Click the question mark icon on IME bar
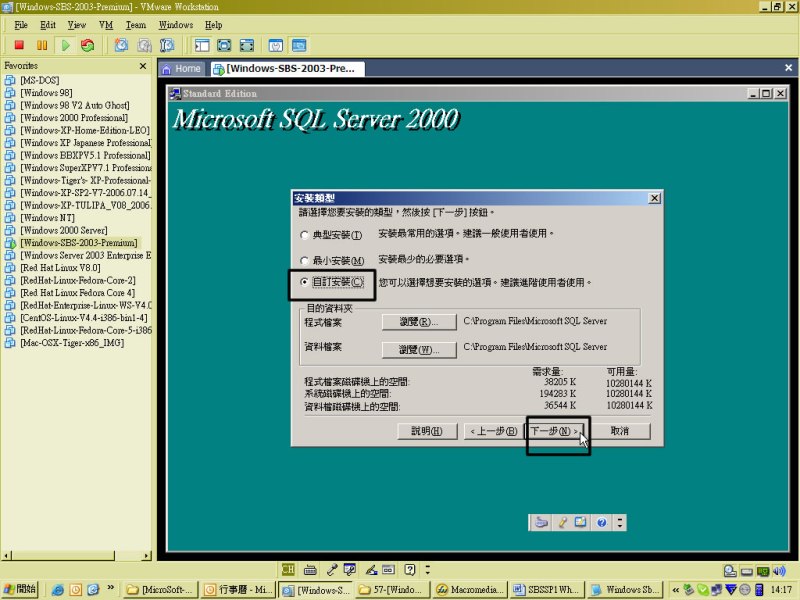 click(x=410, y=569)
